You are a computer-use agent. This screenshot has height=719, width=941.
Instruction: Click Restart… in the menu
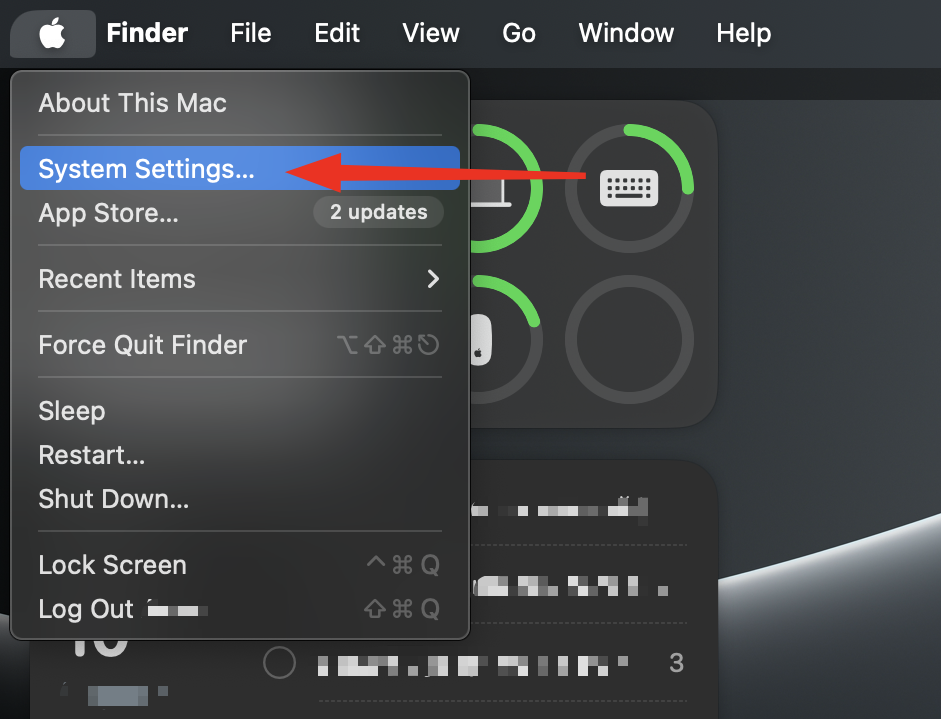click(240, 455)
